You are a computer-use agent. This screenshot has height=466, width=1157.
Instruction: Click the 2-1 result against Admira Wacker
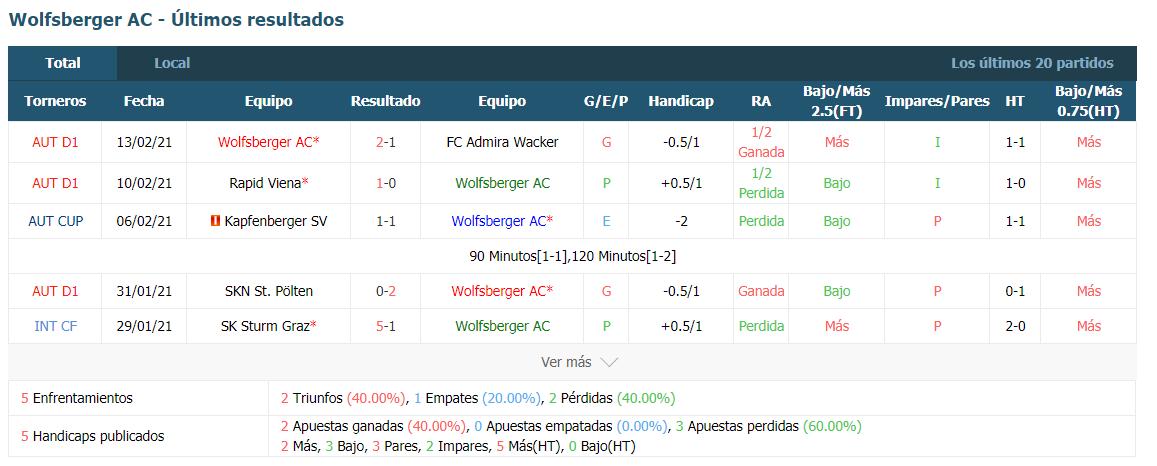pyautogui.click(x=385, y=142)
